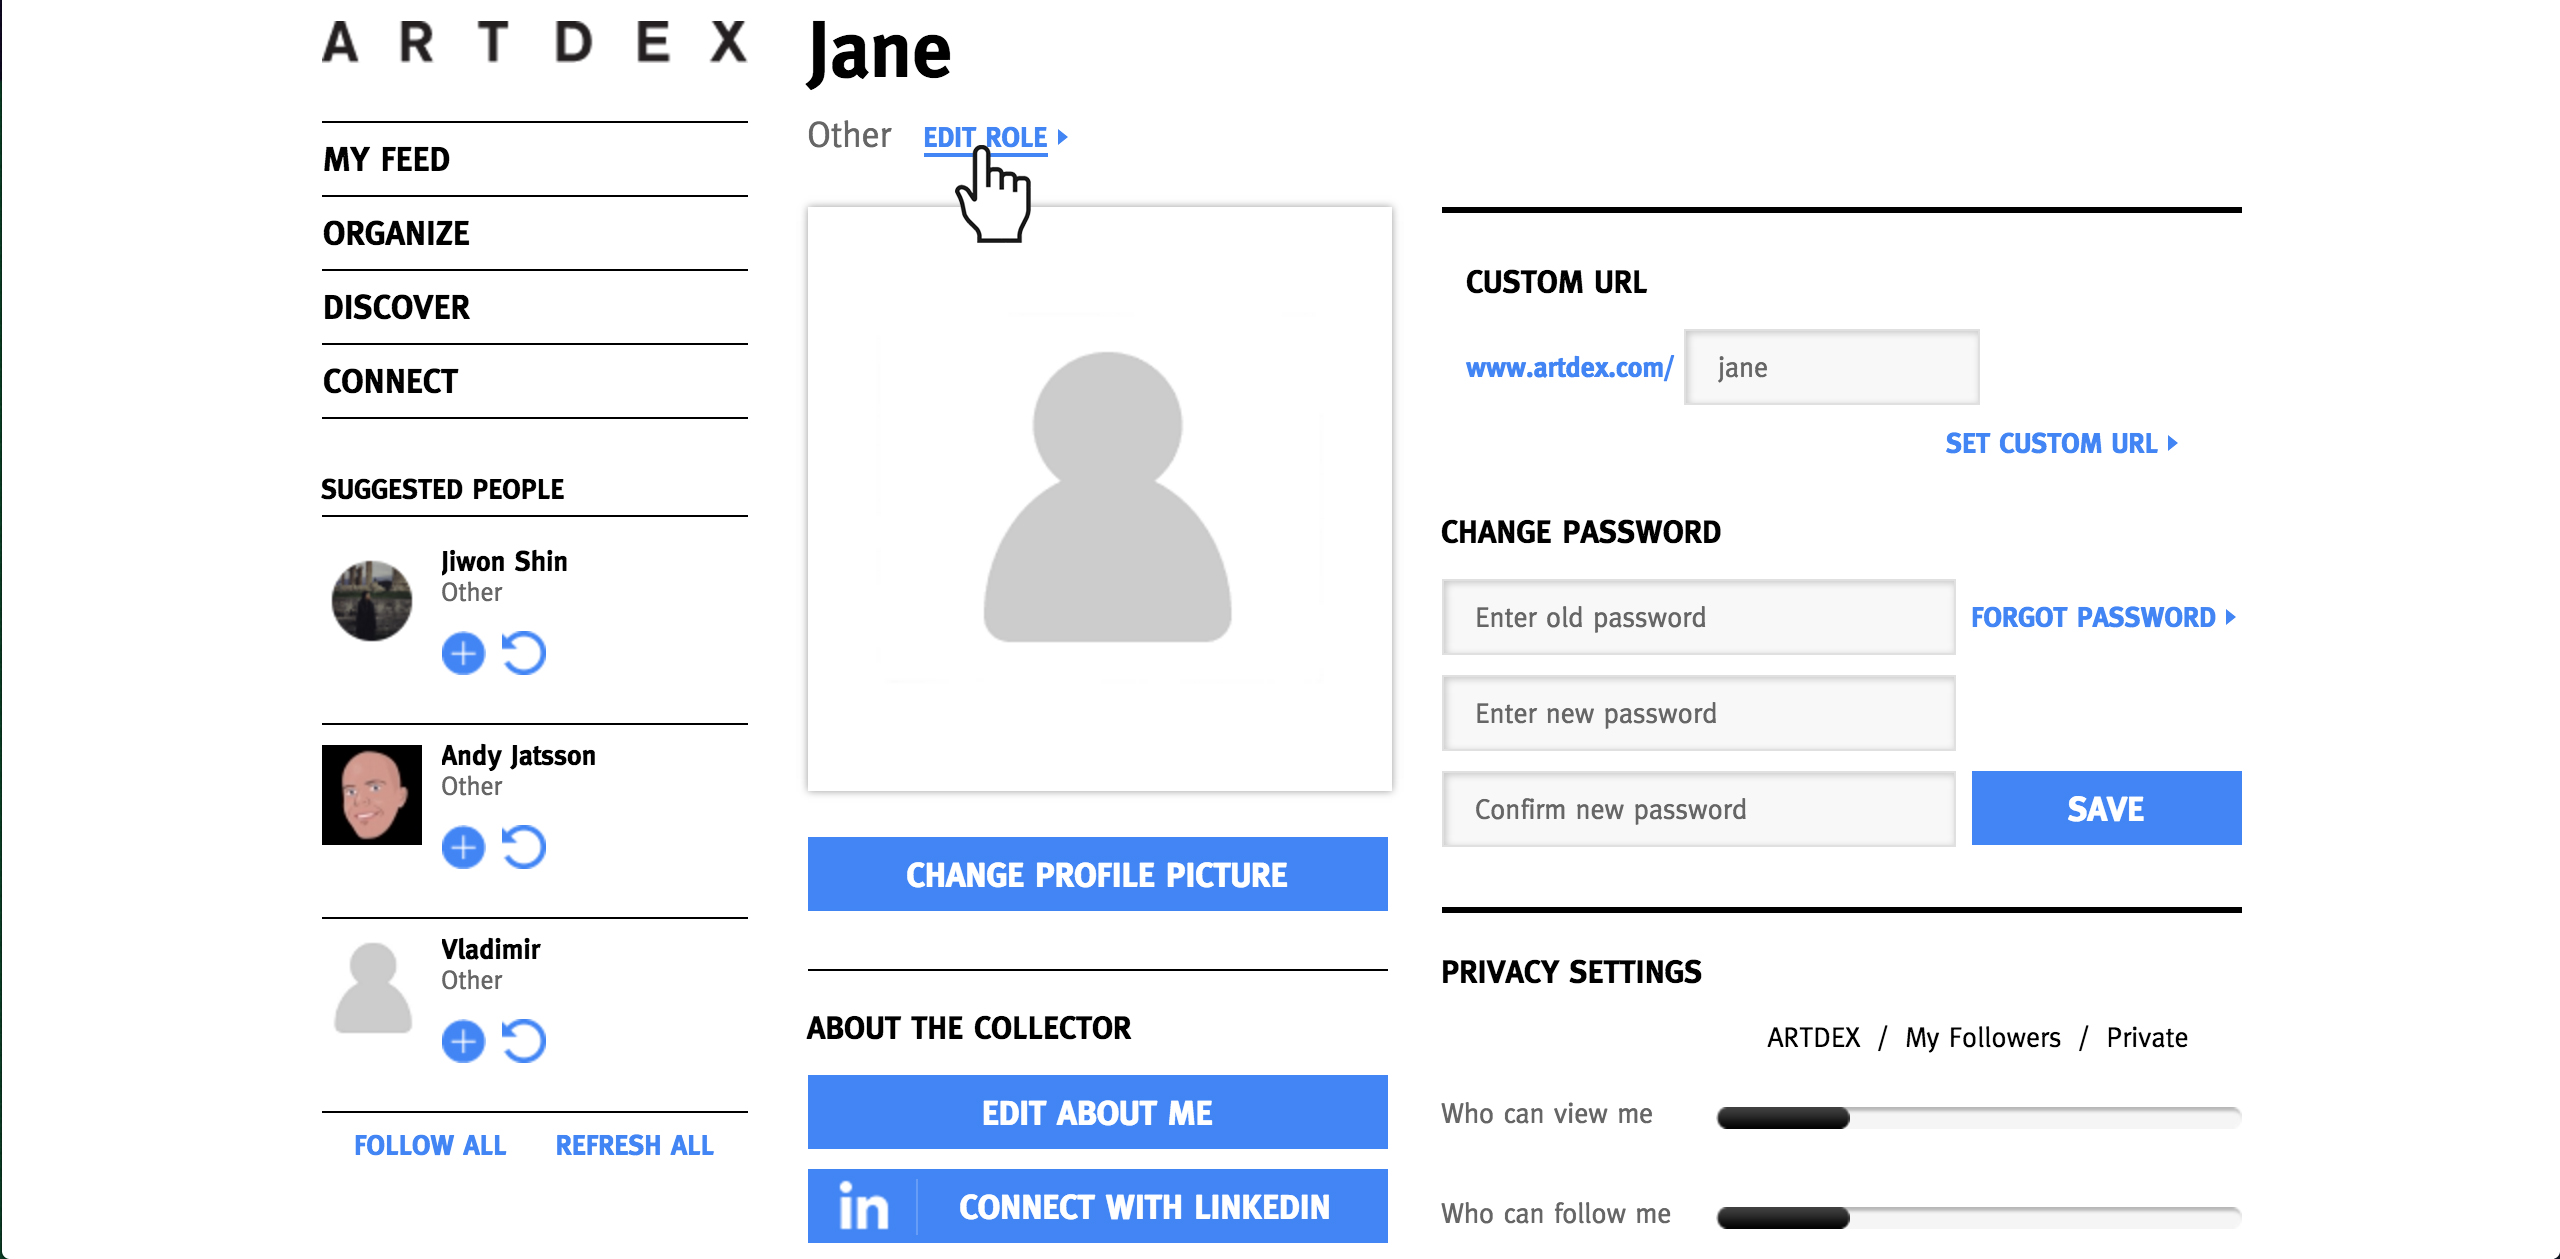Follow Vladimir with plus icon
Screen dimensions: 2560x1259
463,1042
